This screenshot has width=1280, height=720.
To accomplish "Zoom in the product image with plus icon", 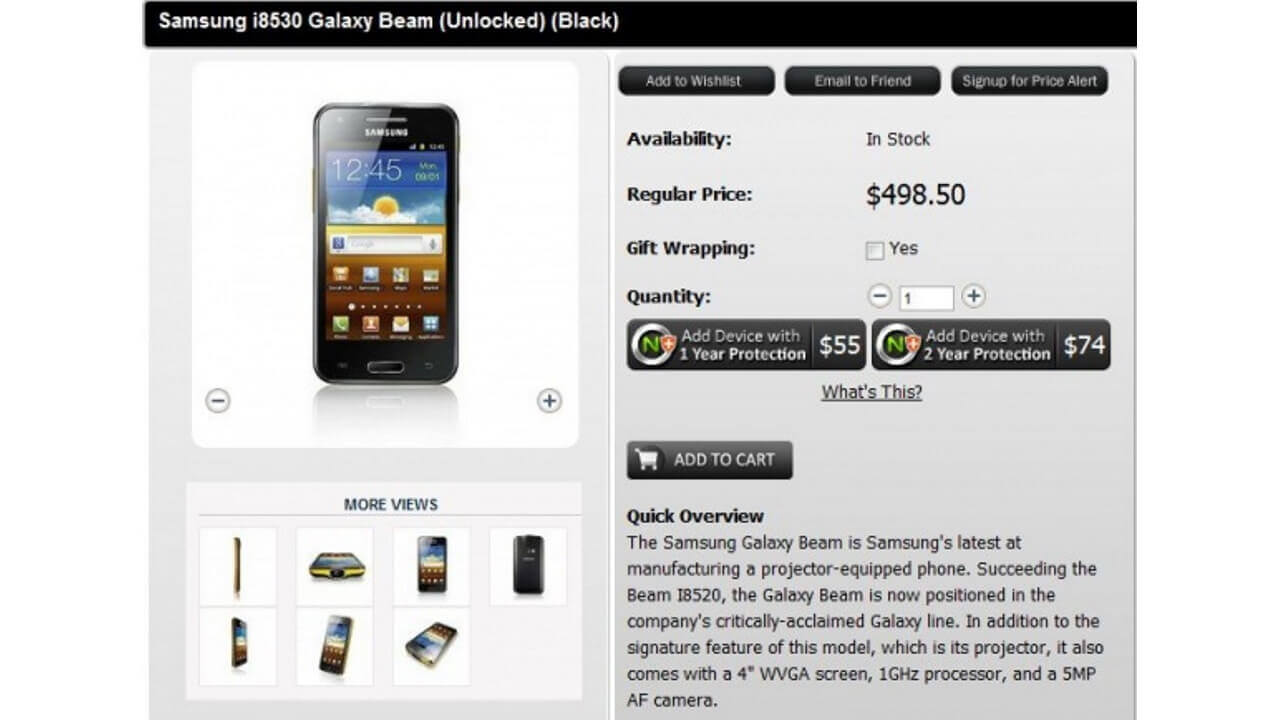I will 549,401.
